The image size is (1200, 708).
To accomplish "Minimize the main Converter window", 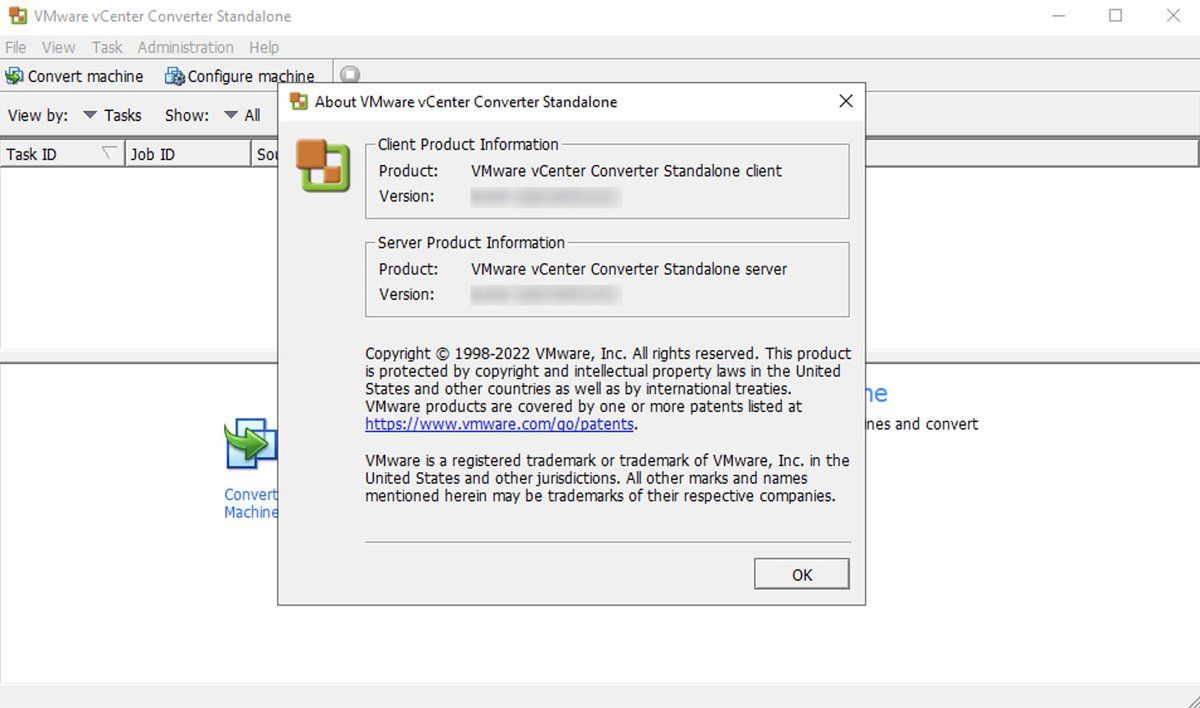I will (1060, 16).
